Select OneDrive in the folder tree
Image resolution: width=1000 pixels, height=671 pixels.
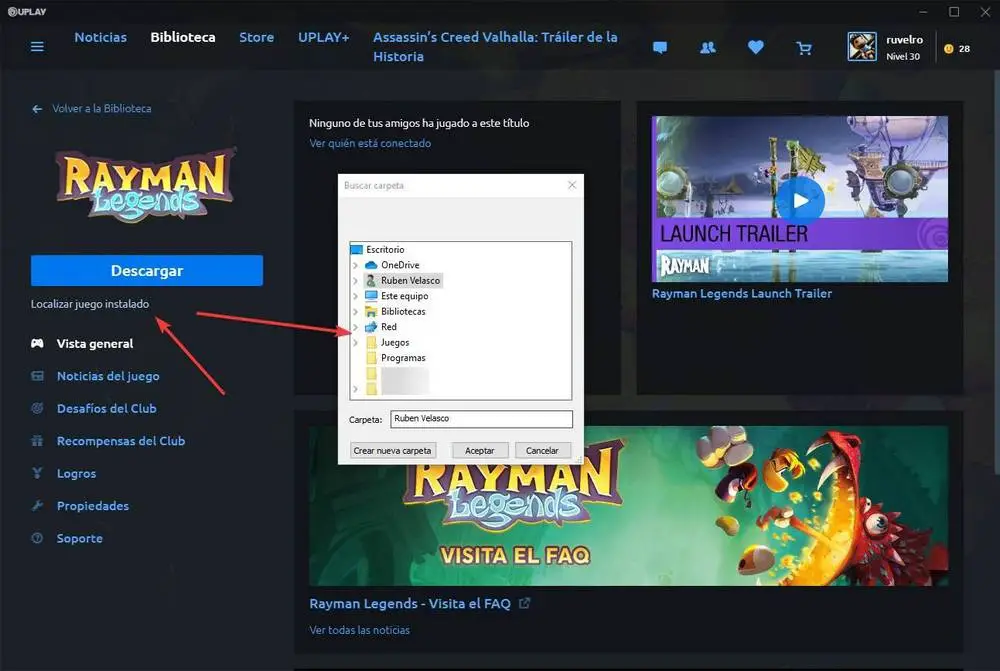coord(400,265)
